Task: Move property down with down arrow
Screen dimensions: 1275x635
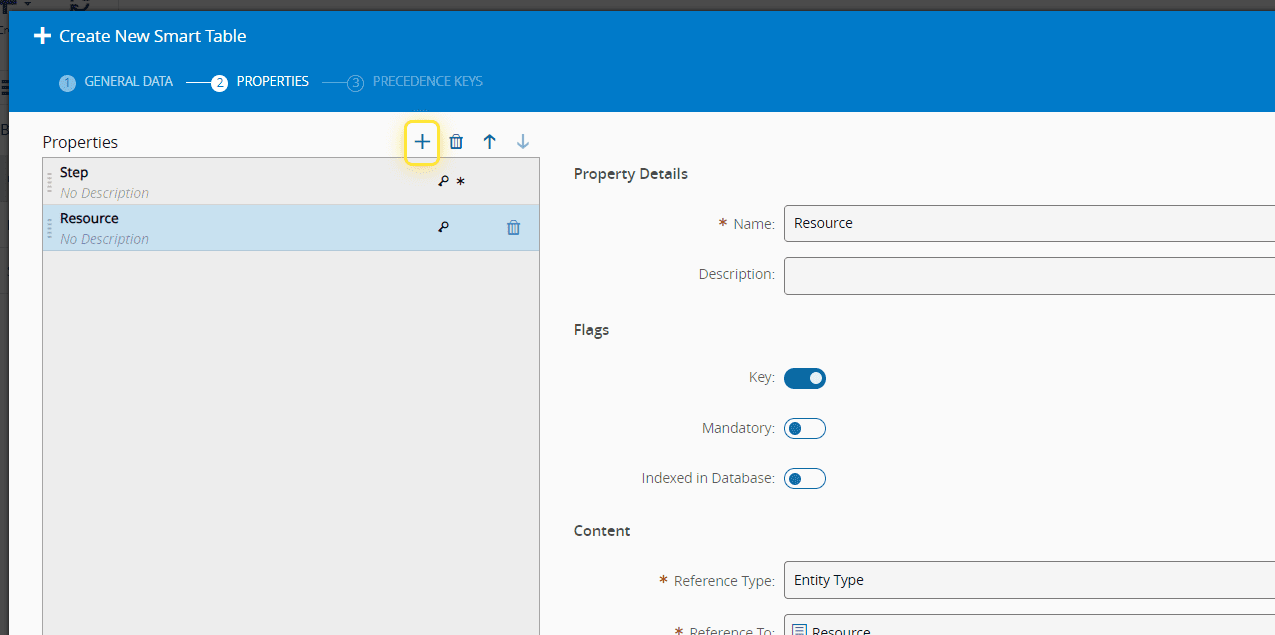Action: (x=522, y=142)
